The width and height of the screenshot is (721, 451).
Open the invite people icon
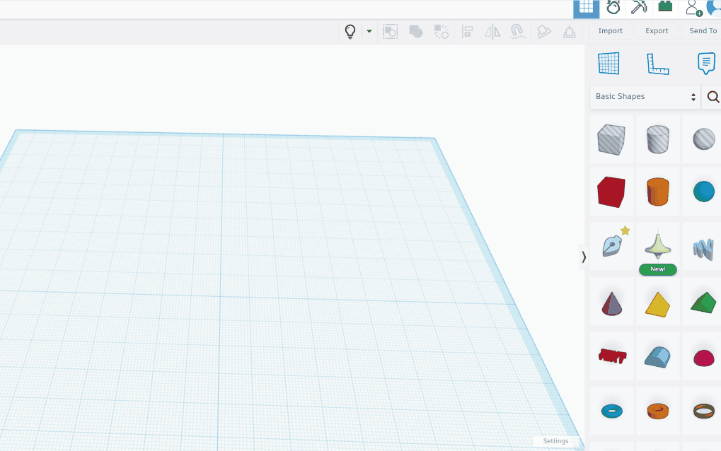[x=693, y=8]
